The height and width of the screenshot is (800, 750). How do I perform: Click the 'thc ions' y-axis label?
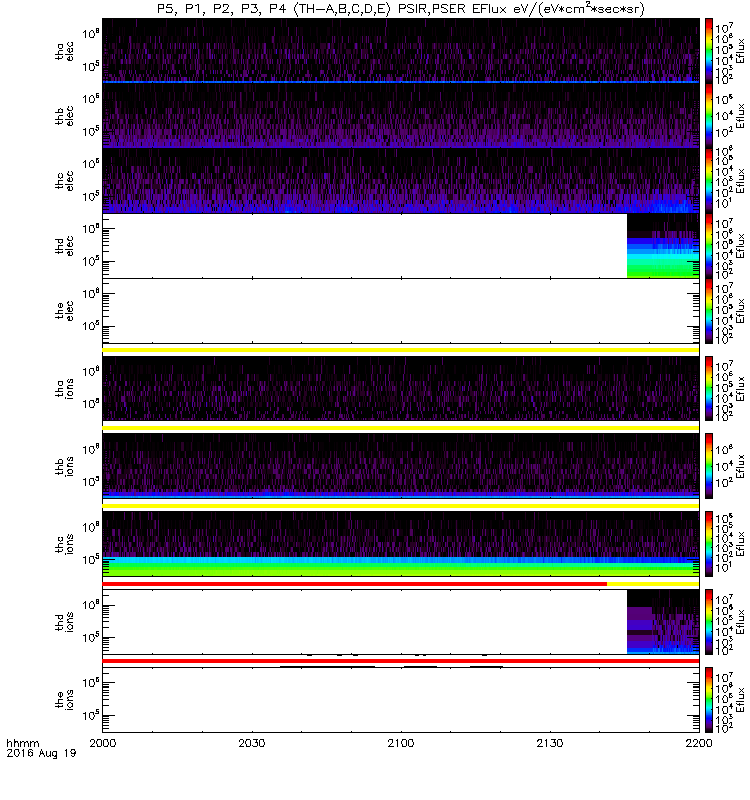point(64,544)
